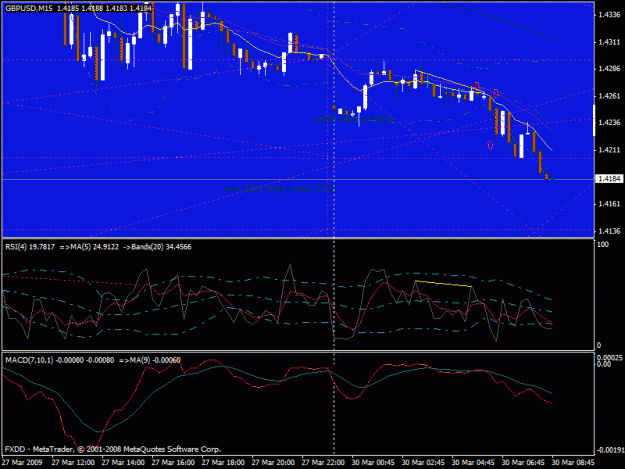Click the 27 Mar 16:00 time label
This screenshot has width=625, height=469.
pos(173,463)
